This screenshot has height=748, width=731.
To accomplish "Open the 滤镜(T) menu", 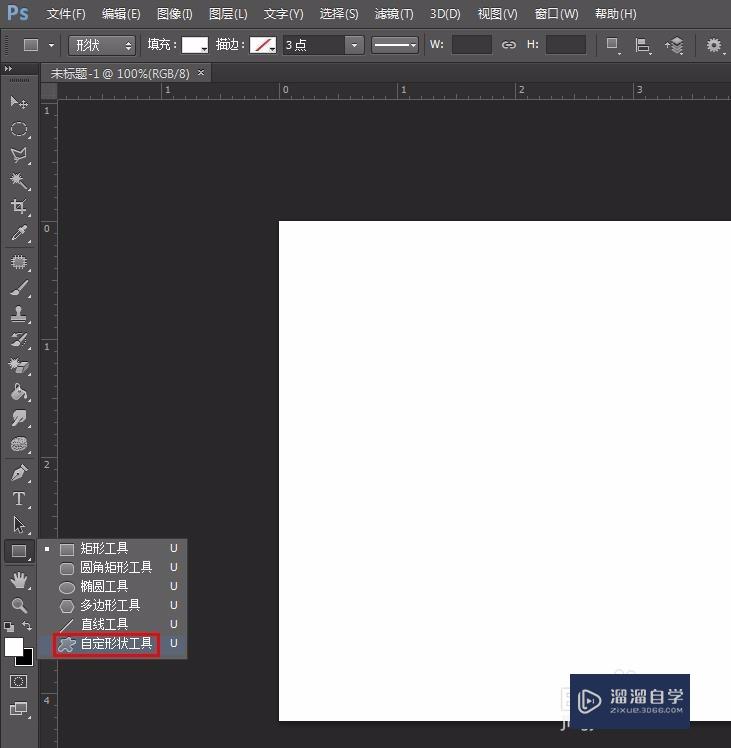I will pos(394,14).
